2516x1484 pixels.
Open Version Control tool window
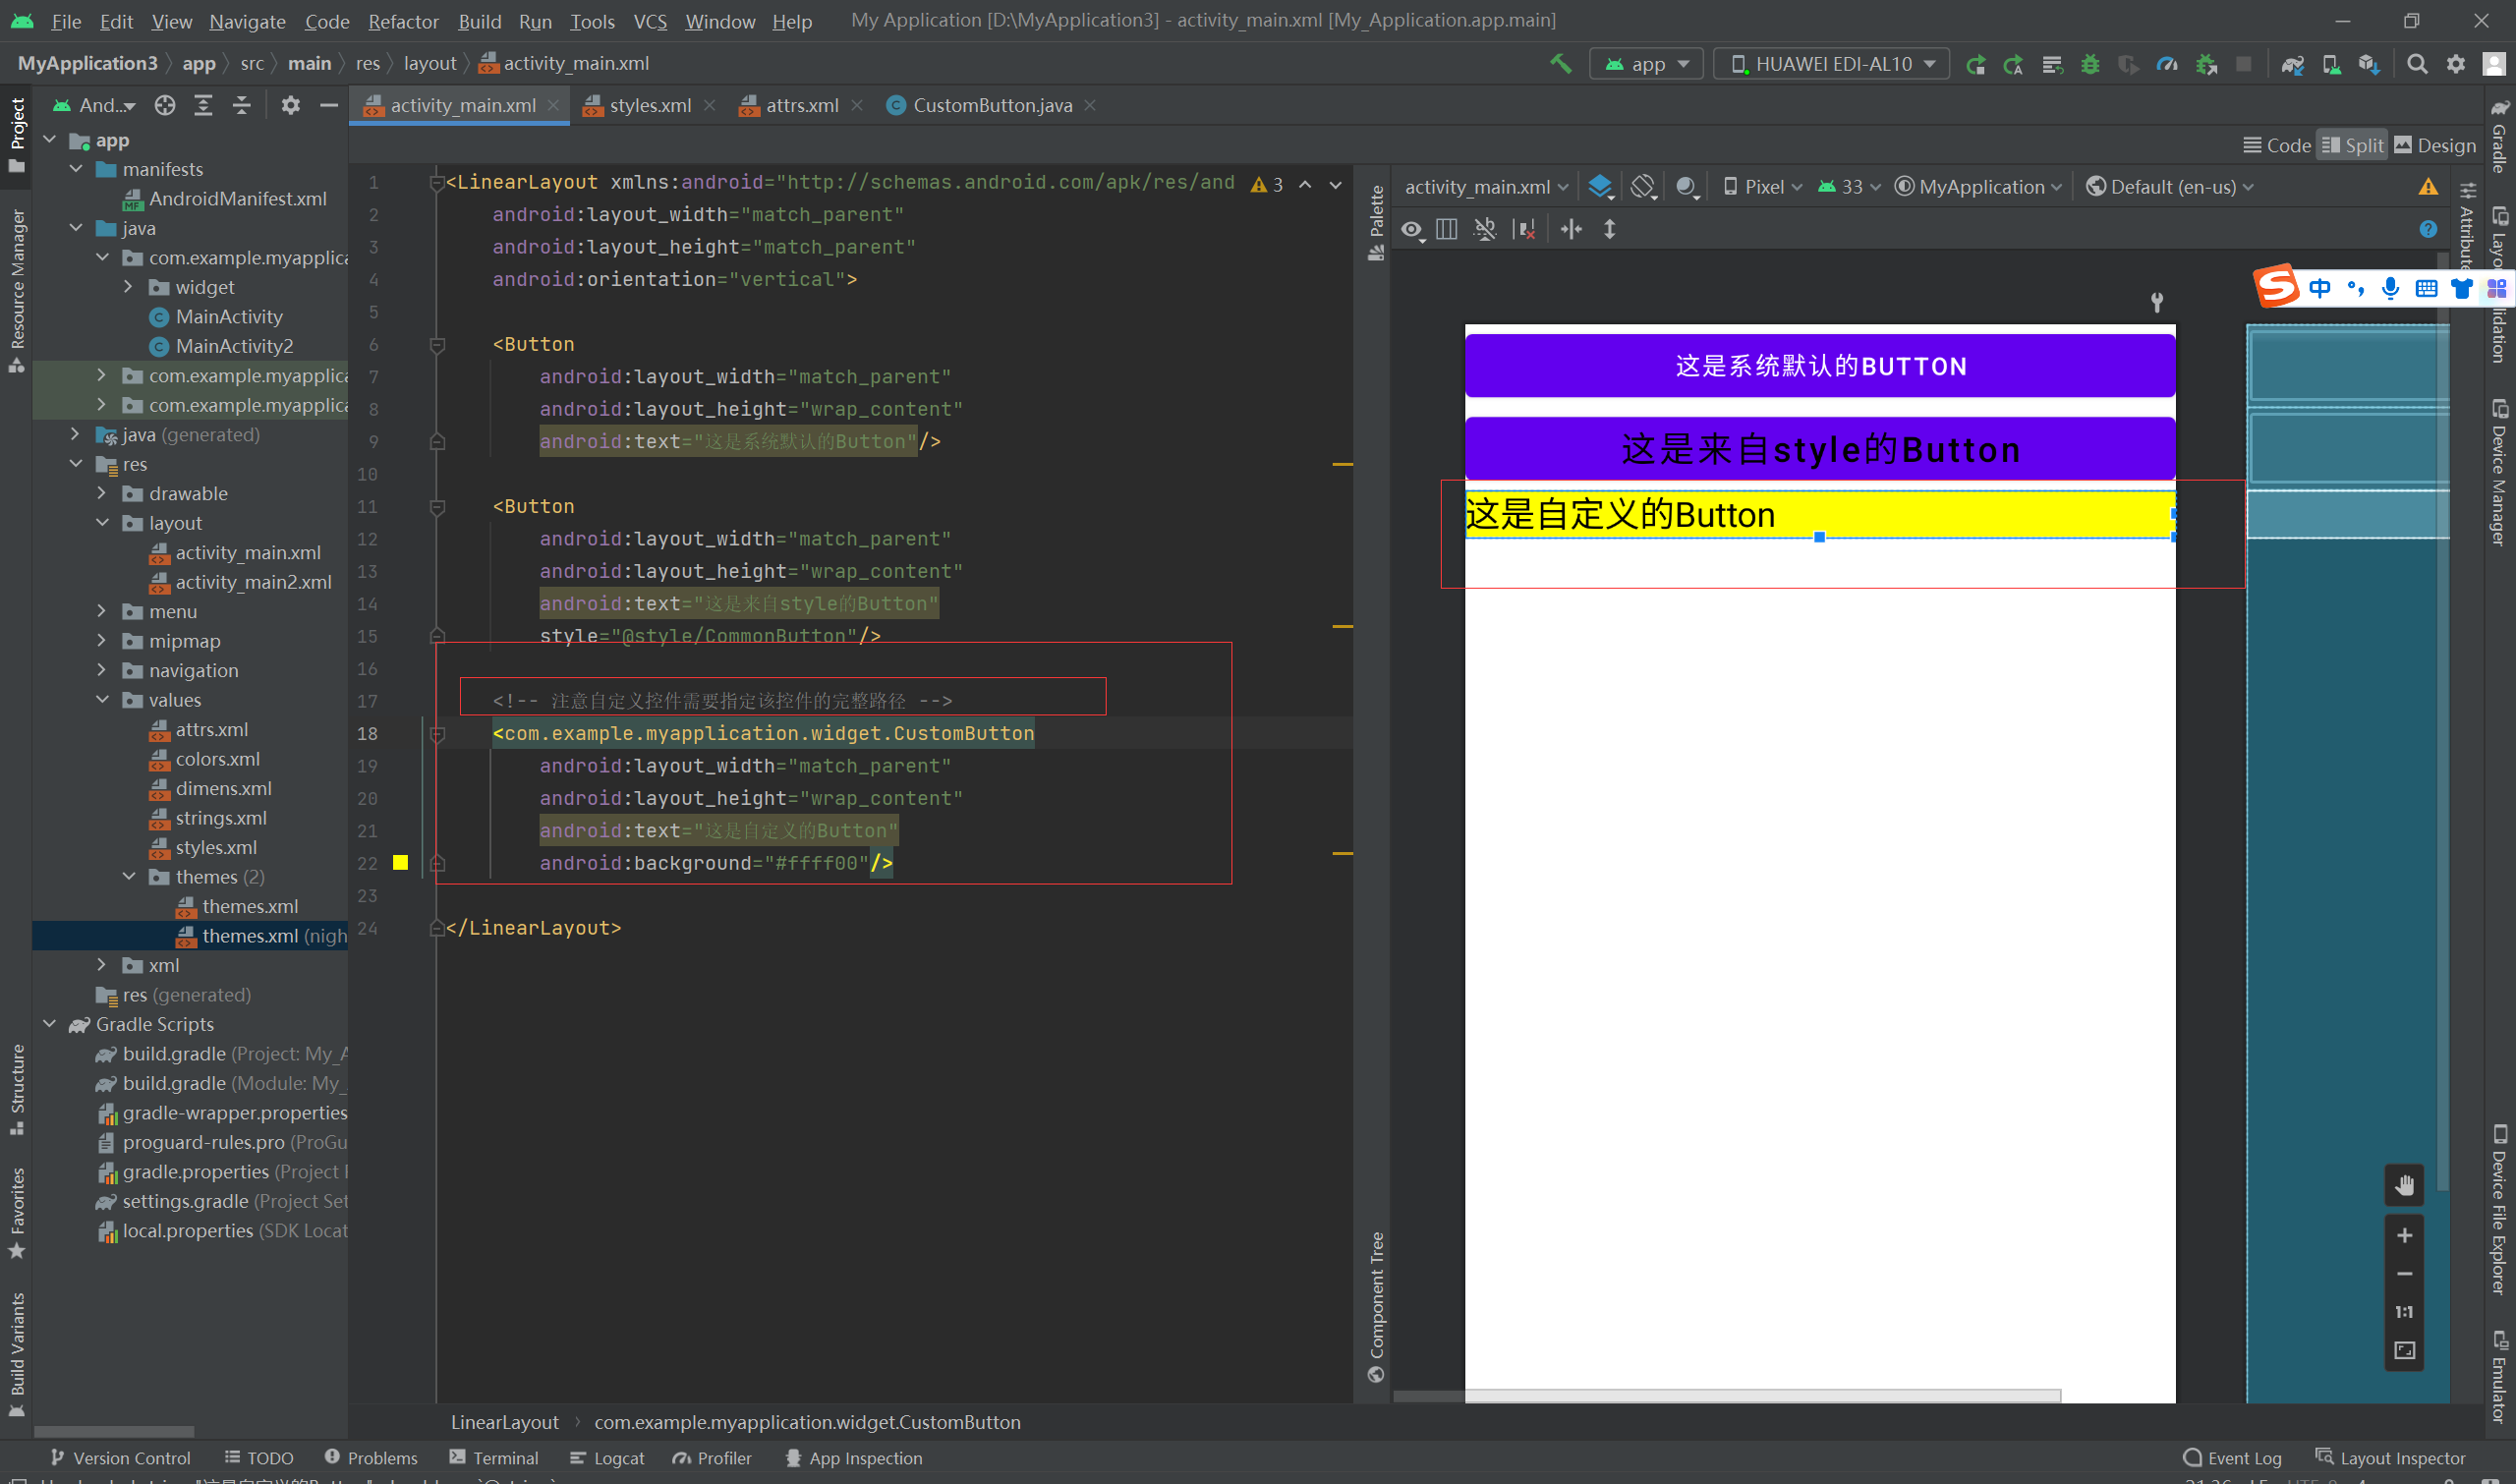(x=120, y=1458)
